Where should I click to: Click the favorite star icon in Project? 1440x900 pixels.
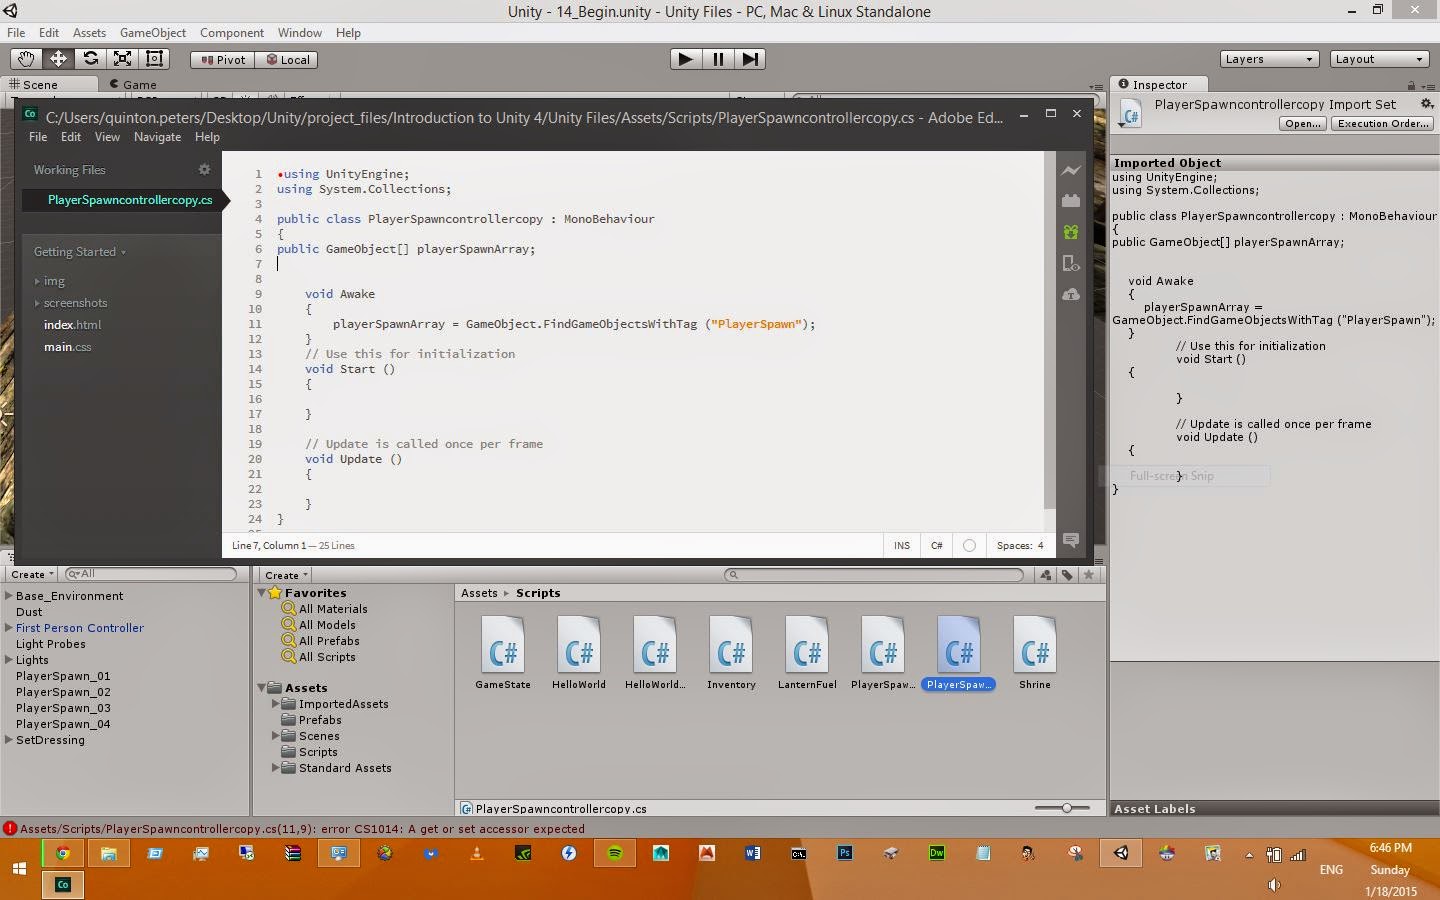click(x=1089, y=575)
